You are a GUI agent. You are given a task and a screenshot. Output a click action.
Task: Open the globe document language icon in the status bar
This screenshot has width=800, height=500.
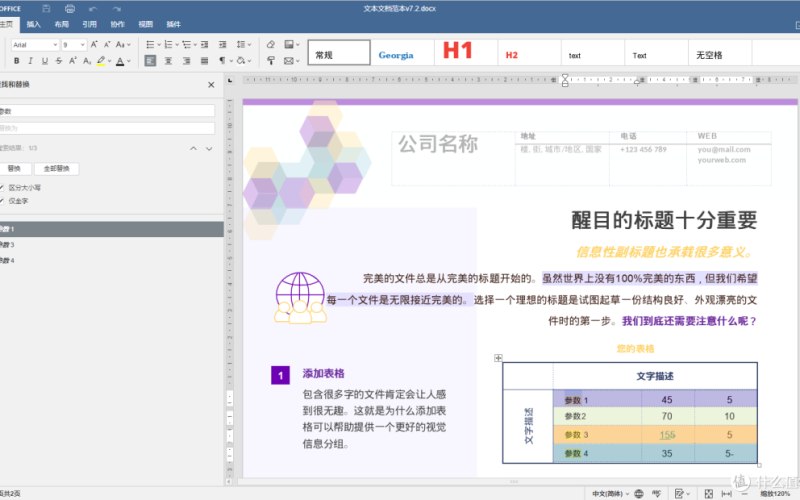[x=639, y=493]
